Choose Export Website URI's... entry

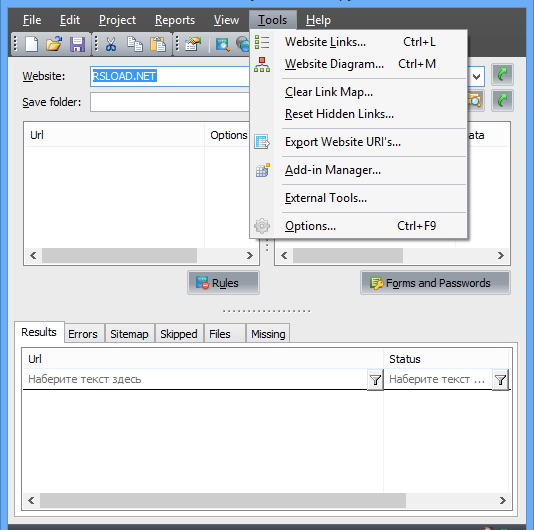click(x=358, y=142)
